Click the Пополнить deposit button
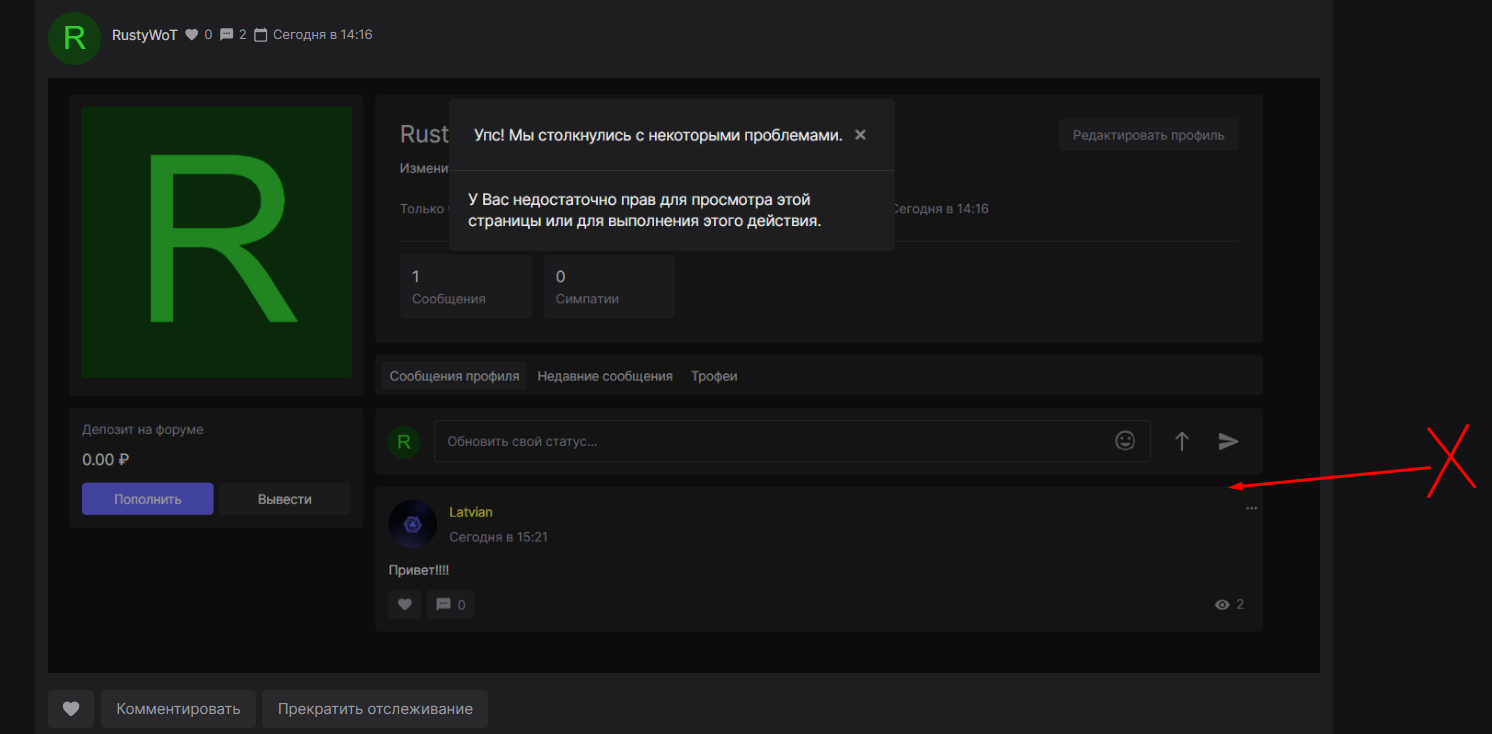Screen dimensions: 1492x734 coord(148,499)
